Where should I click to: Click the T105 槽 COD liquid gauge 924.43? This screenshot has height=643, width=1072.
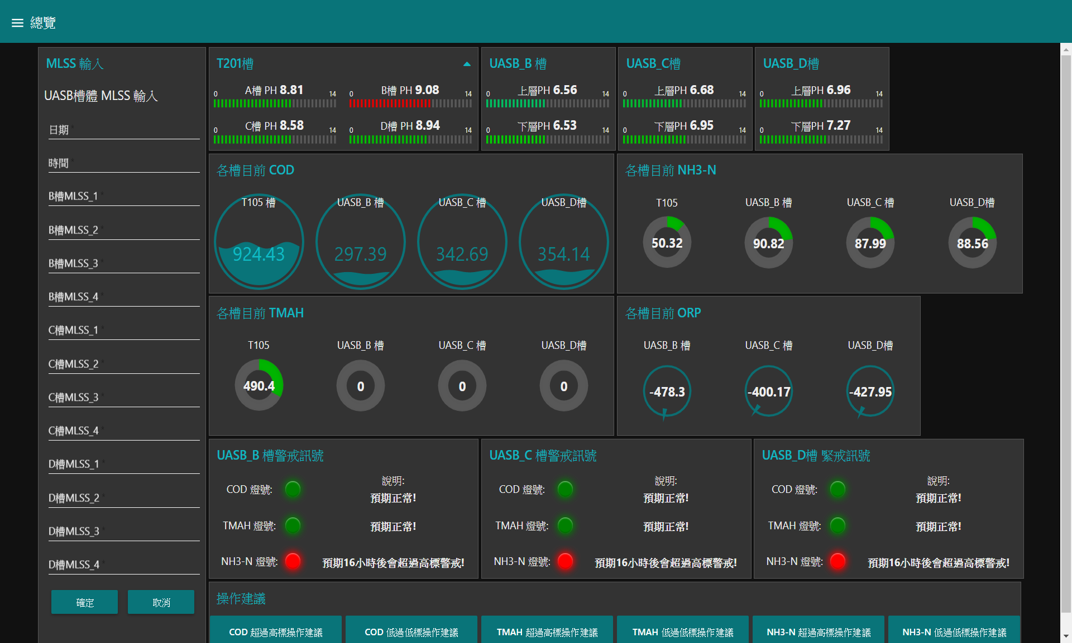tap(258, 242)
